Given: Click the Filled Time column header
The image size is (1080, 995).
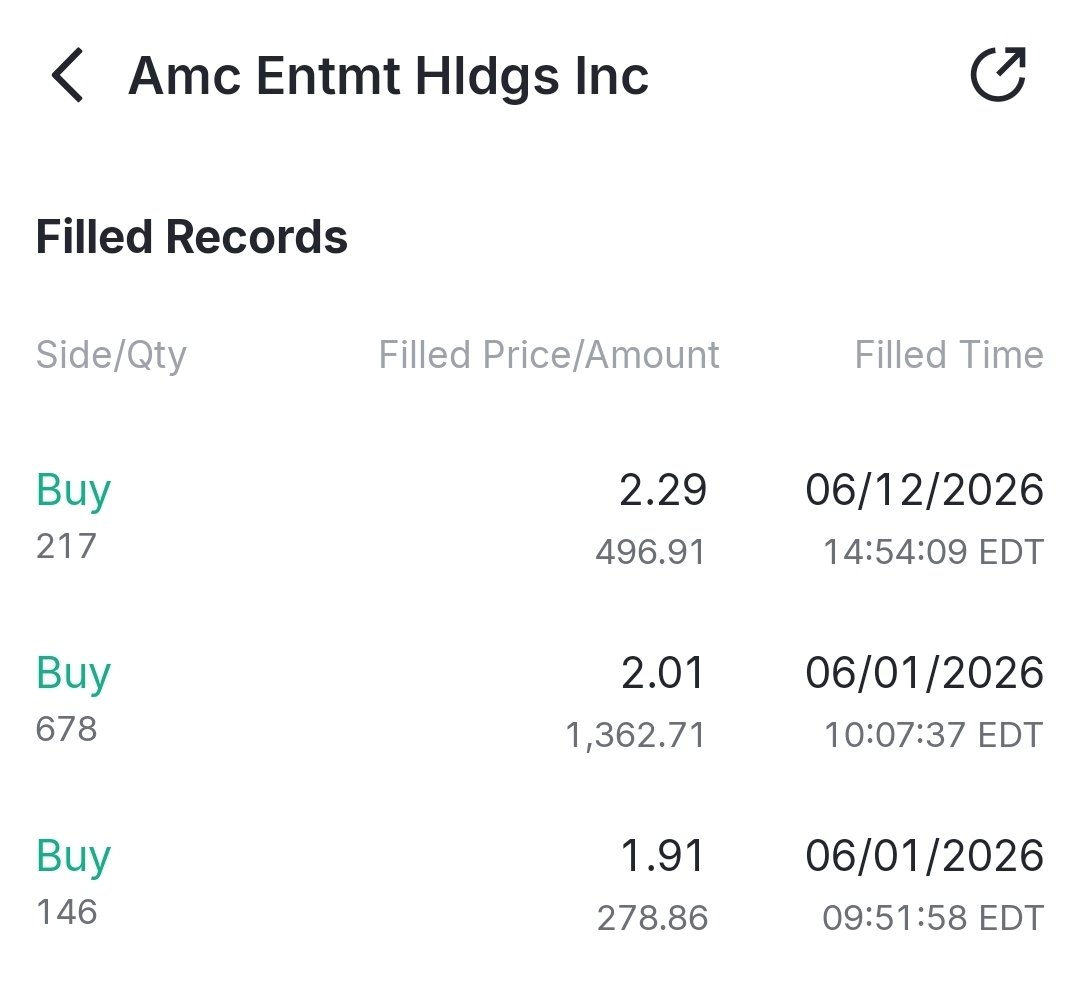Looking at the screenshot, I should (x=949, y=355).
